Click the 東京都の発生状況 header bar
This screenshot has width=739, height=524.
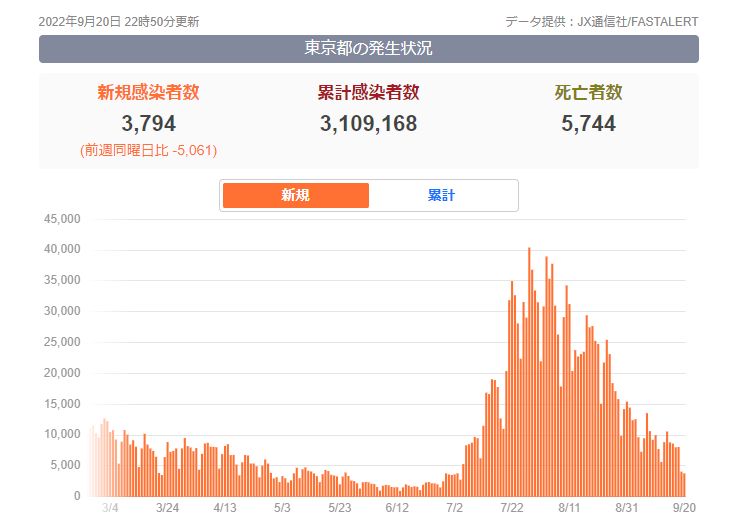pyautogui.click(x=369, y=49)
